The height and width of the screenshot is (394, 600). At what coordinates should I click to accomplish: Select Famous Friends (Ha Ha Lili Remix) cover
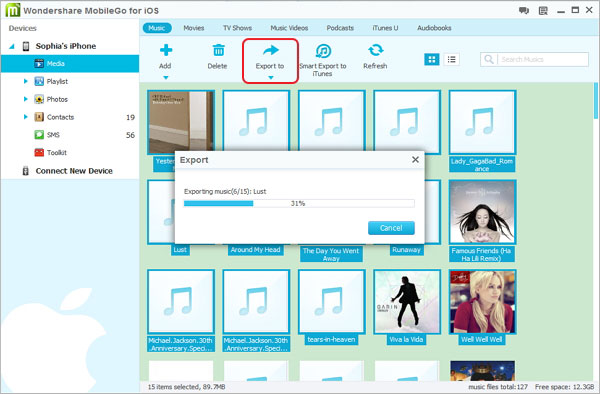point(482,212)
